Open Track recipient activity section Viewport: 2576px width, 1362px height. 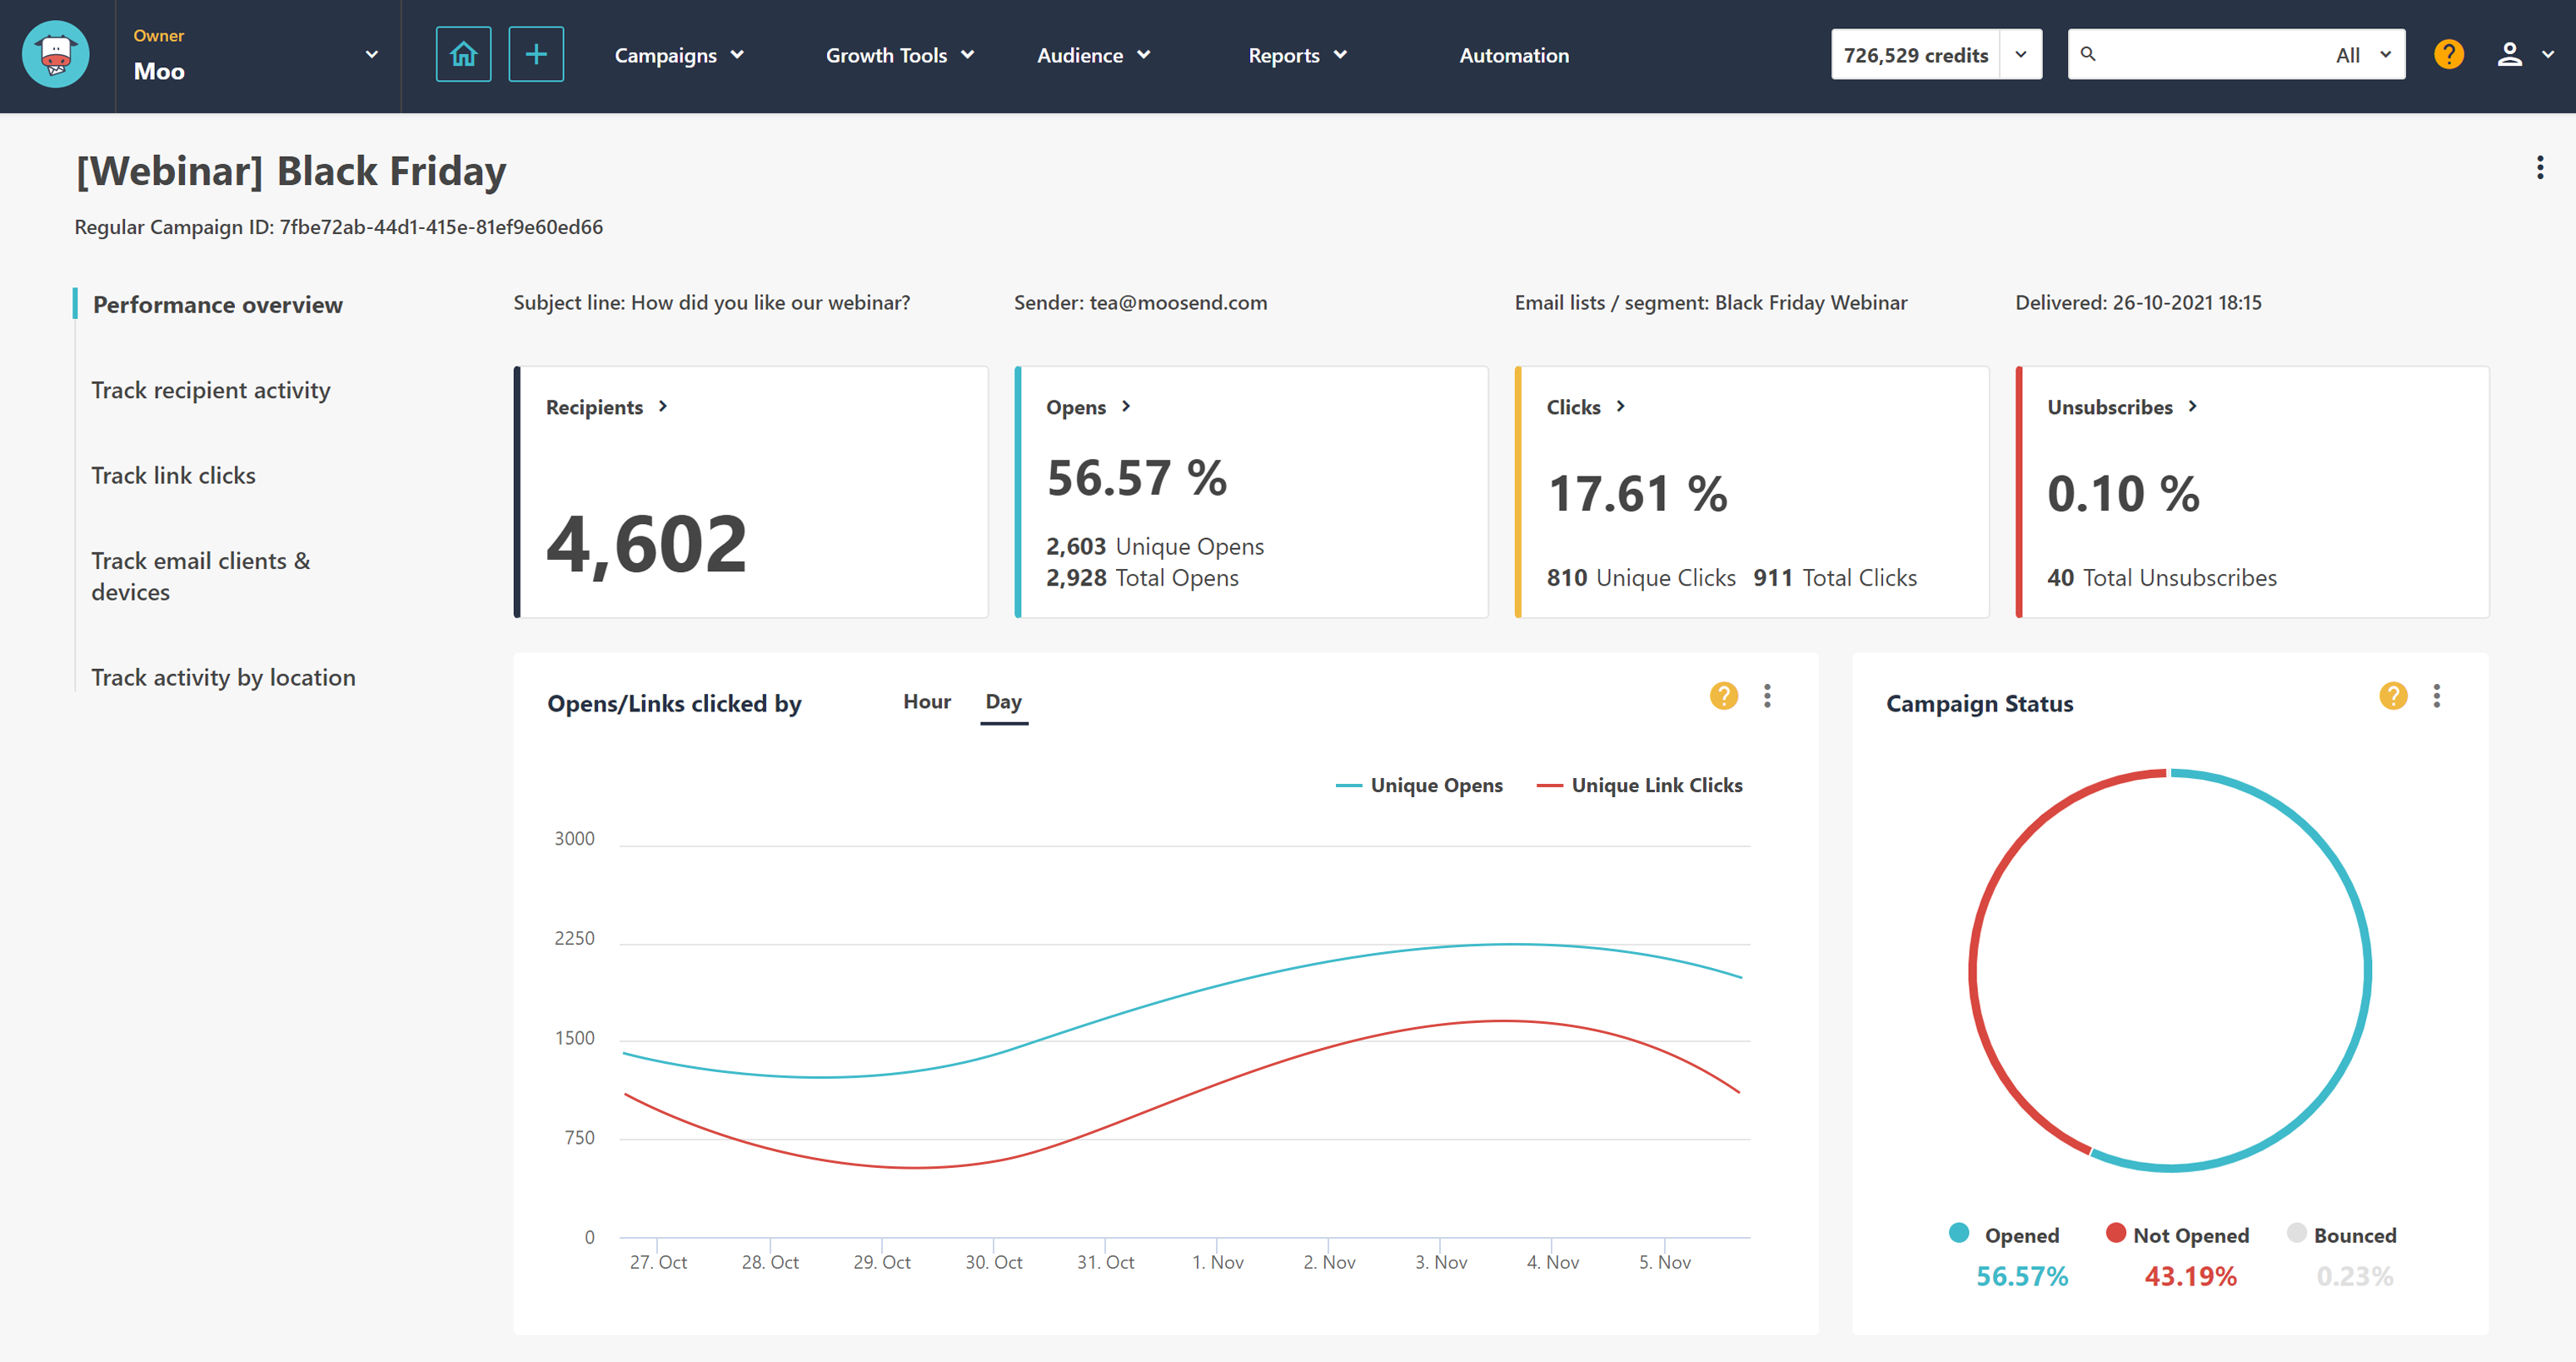click(213, 391)
